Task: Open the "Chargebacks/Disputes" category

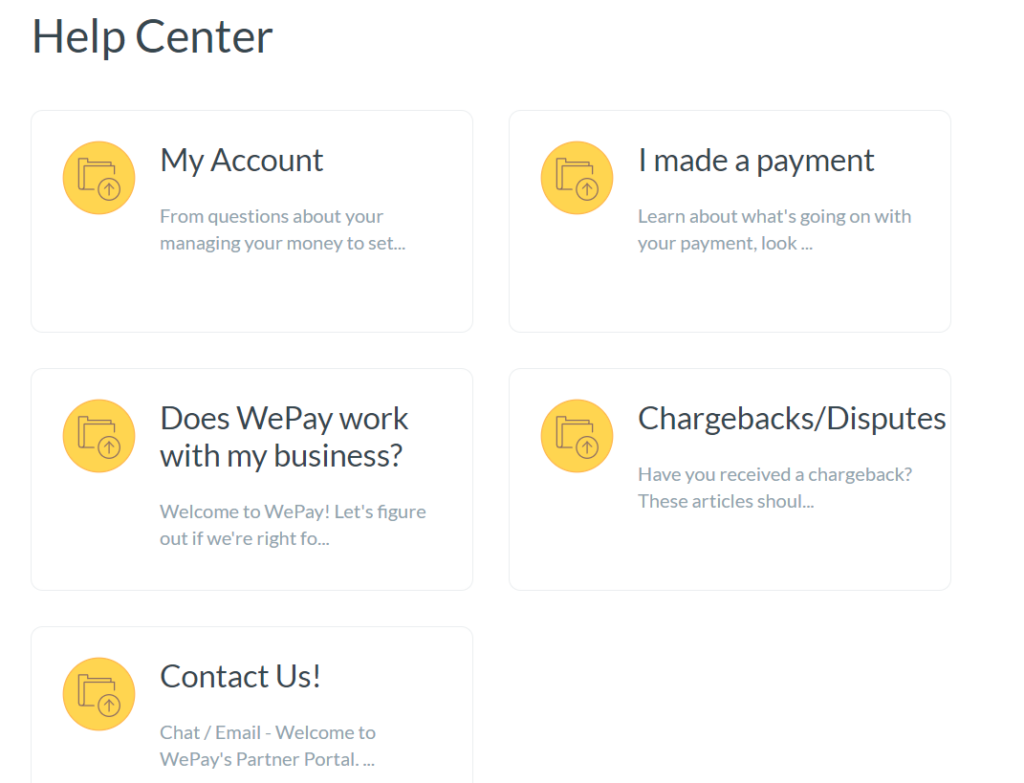Action: point(791,418)
